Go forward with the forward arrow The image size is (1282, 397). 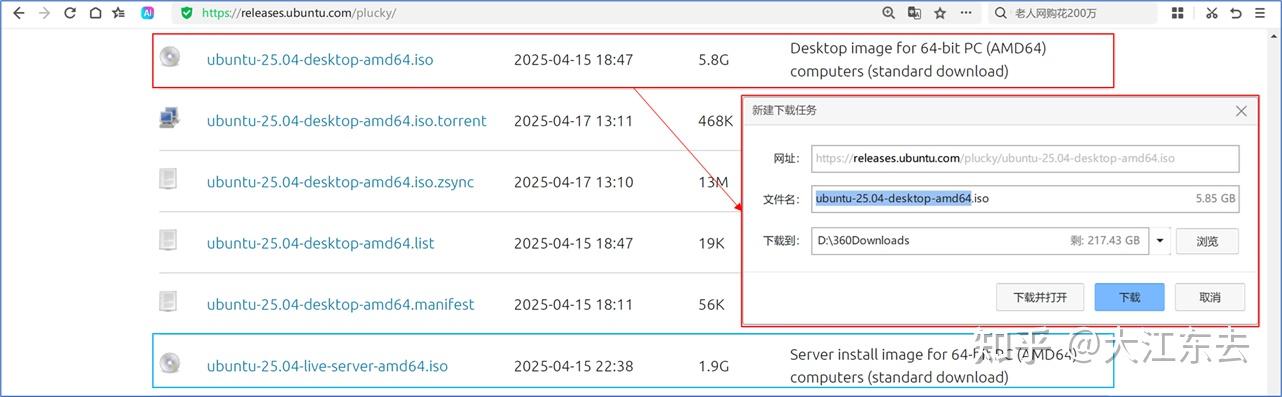coord(44,13)
